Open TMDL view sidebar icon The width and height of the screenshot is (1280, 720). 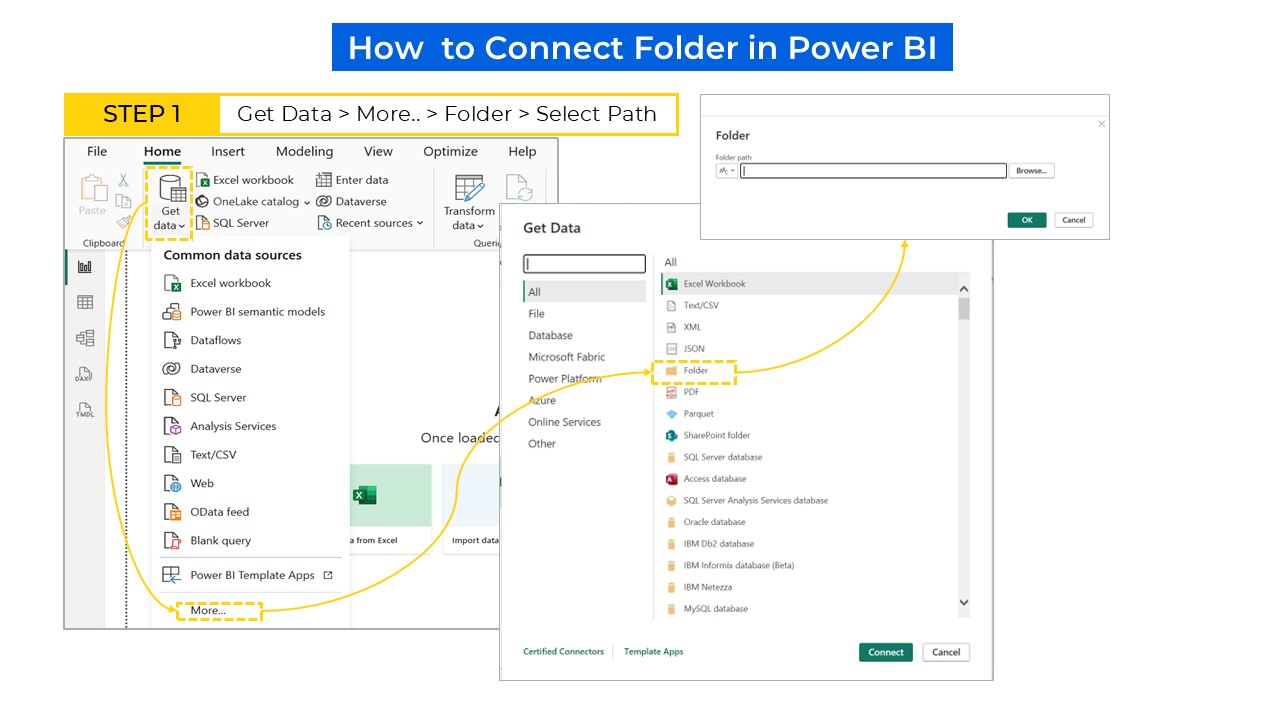tap(85, 410)
